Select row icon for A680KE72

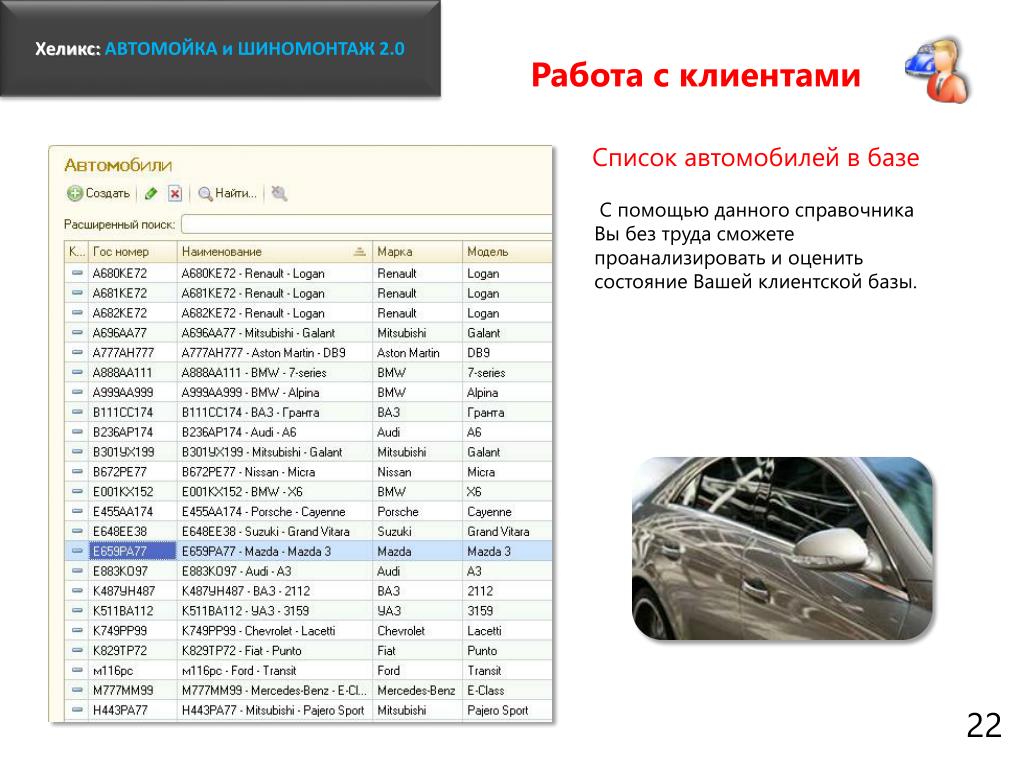[77, 273]
